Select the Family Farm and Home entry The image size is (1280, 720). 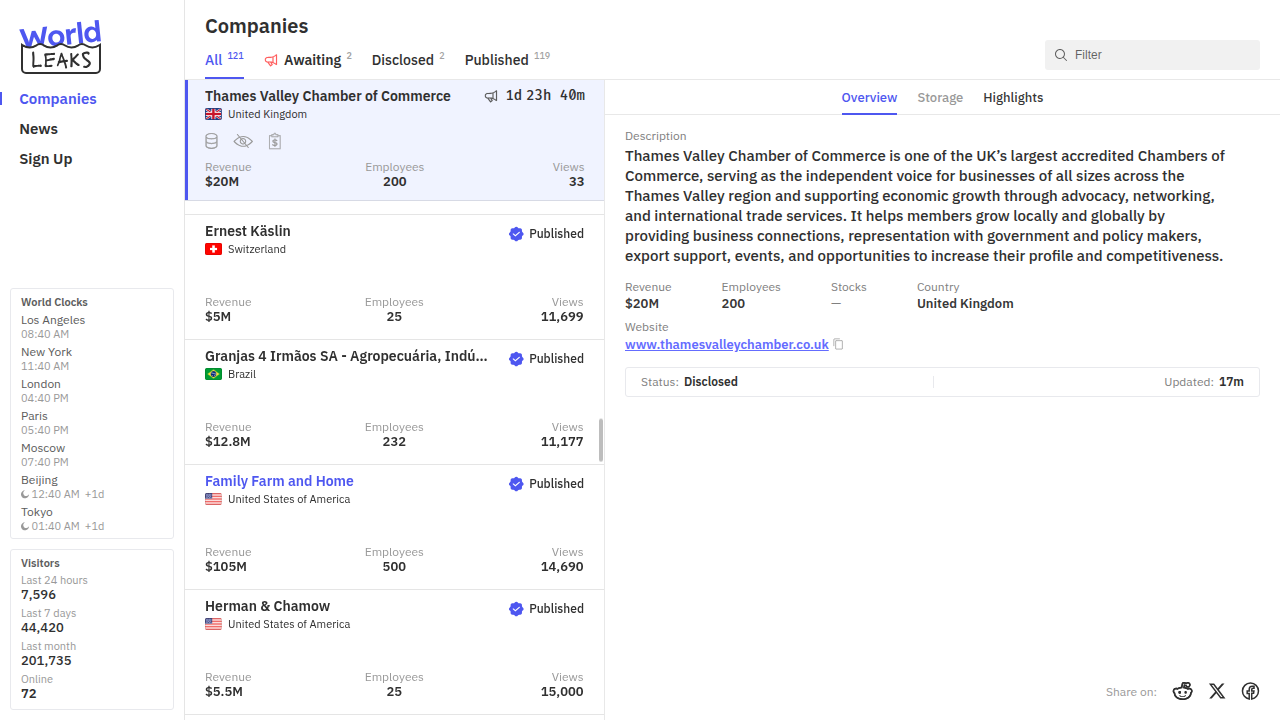tap(279, 481)
